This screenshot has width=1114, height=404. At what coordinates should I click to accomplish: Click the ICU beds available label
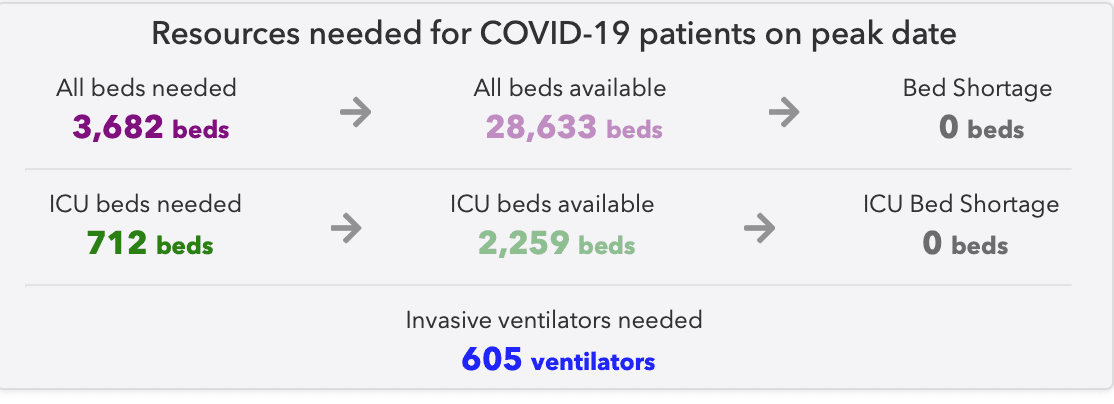click(x=552, y=204)
